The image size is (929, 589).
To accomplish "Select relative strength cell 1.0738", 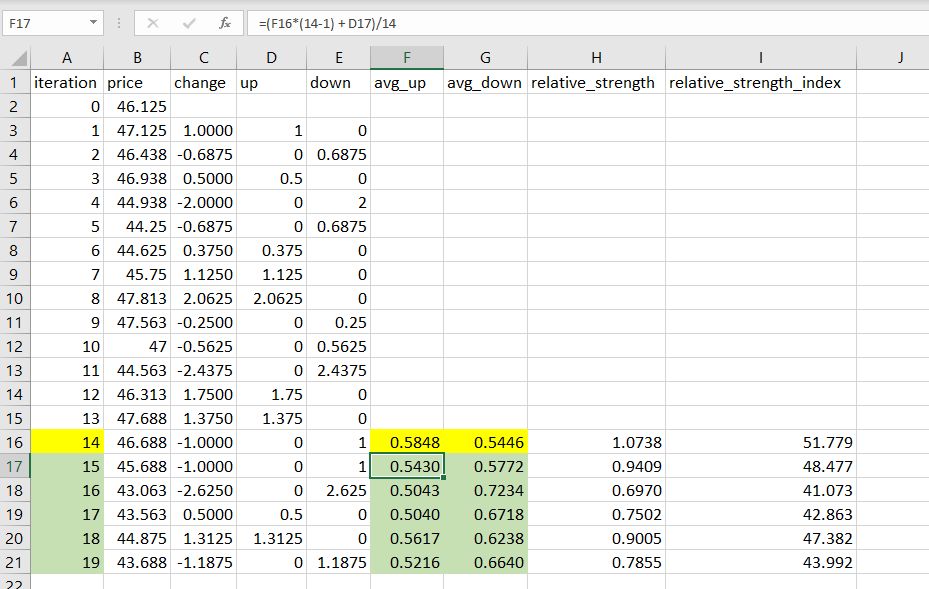I will (596, 442).
